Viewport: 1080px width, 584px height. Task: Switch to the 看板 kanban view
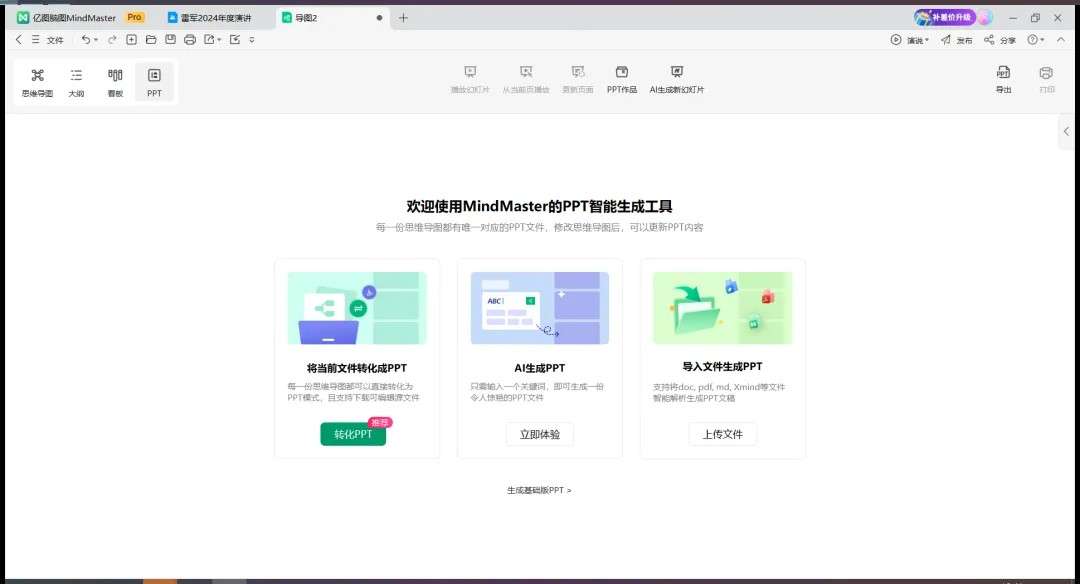(115, 81)
